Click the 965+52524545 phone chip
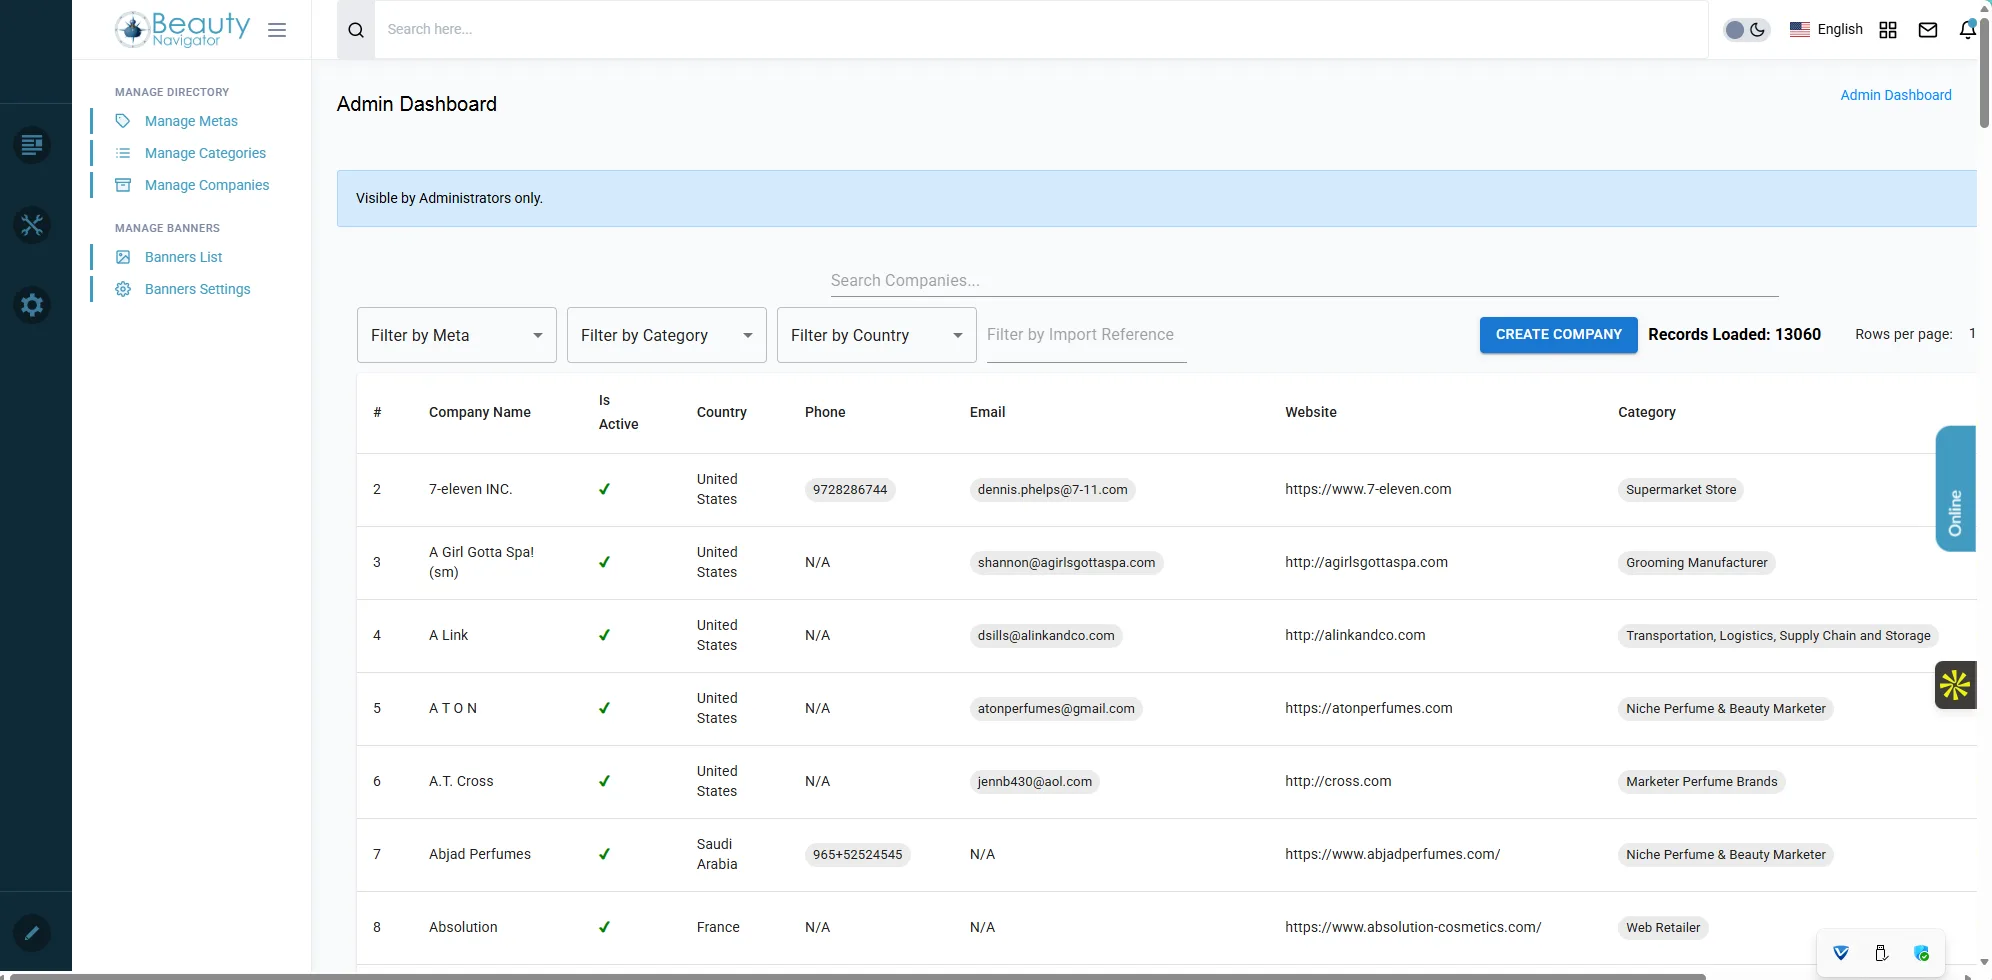This screenshot has height=980, width=1992. click(857, 855)
